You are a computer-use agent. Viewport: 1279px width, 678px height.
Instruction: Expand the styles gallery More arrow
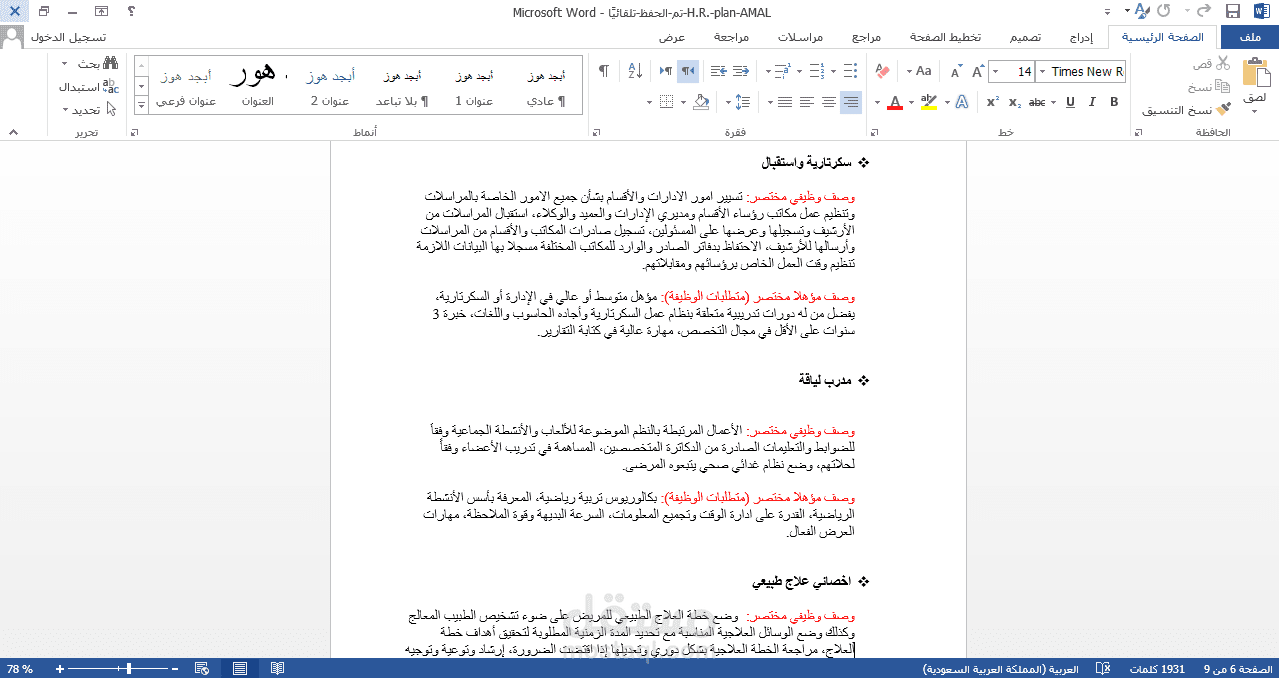tap(141, 105)
